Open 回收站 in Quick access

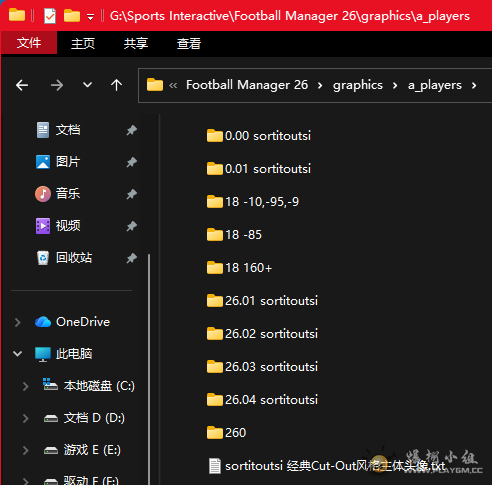pos(74,258)
